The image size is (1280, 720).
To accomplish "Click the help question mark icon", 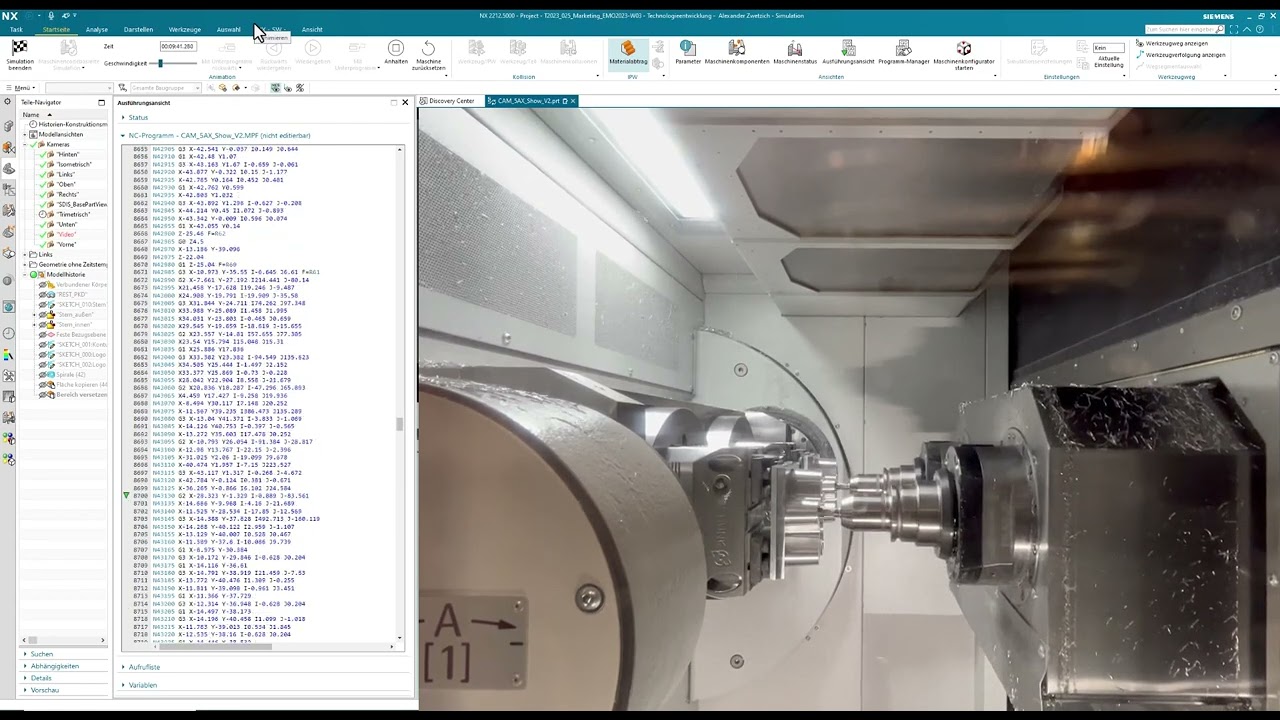I will 1259,29.
